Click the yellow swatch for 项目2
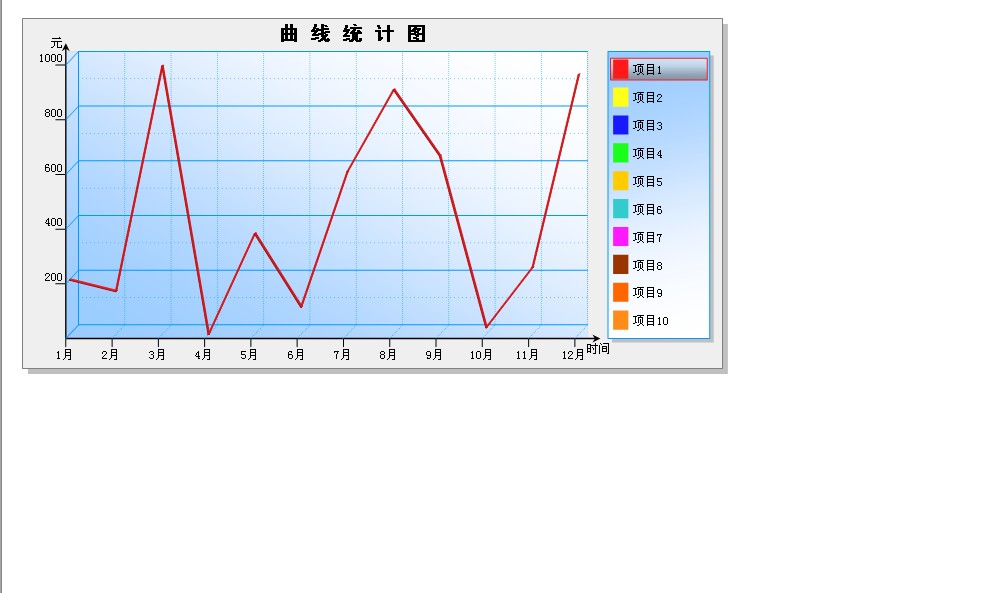This screenshot has height=593, width=996. 621,97
